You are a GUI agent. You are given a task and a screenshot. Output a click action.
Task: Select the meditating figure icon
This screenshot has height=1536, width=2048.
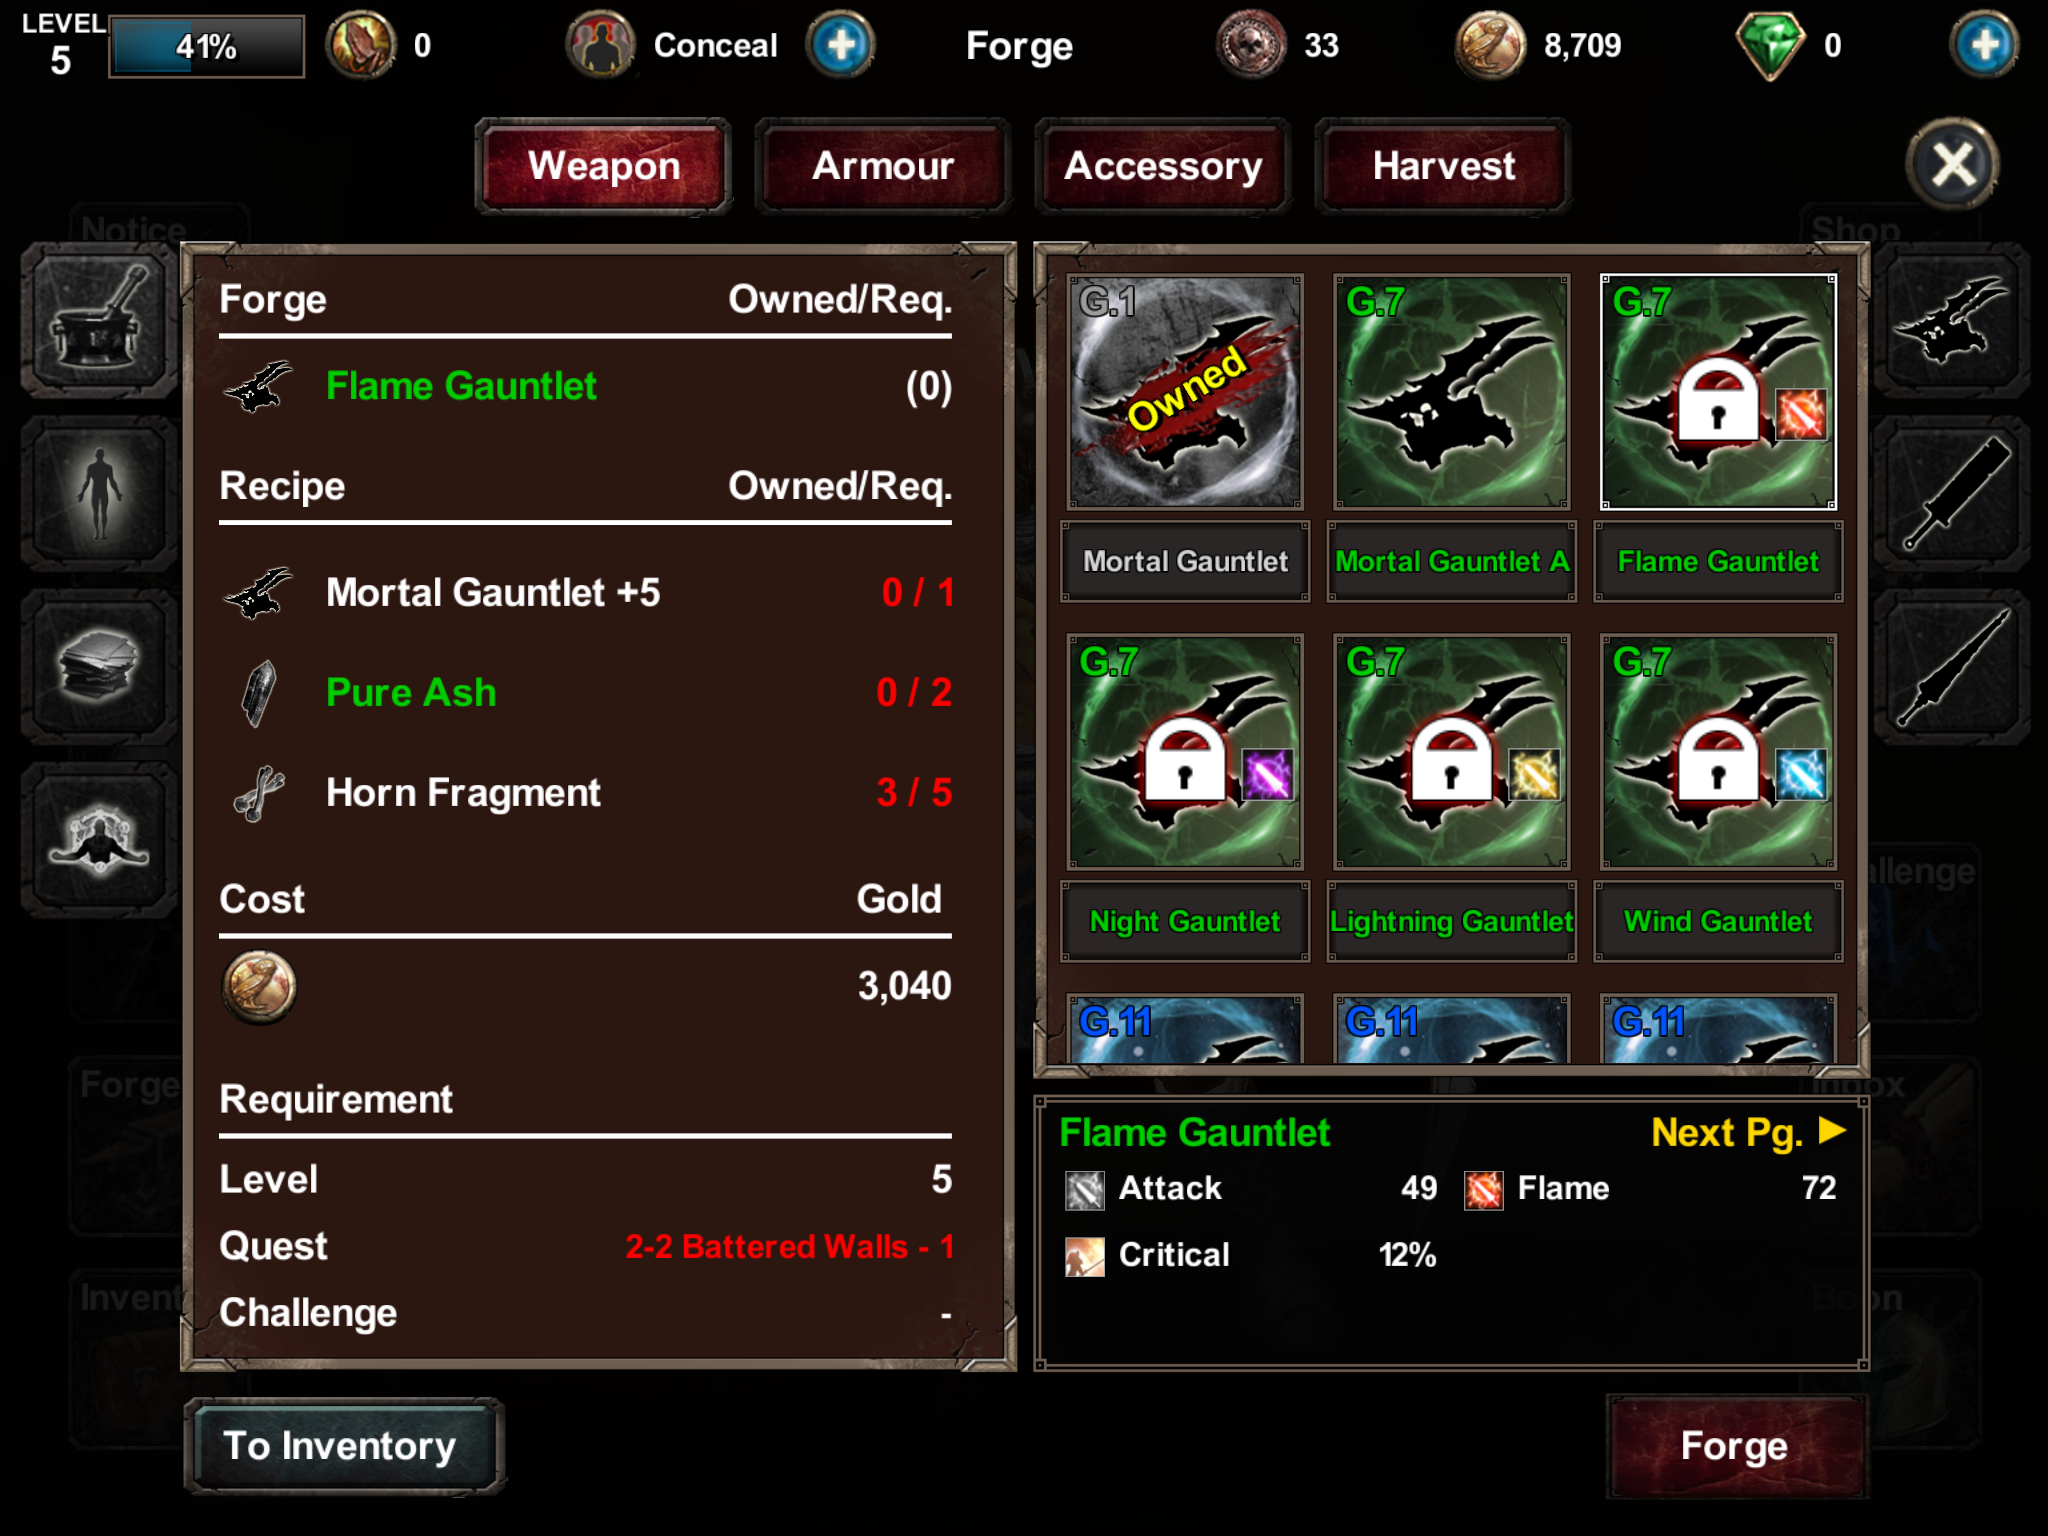pyautogui.click(x=100, y=840)
